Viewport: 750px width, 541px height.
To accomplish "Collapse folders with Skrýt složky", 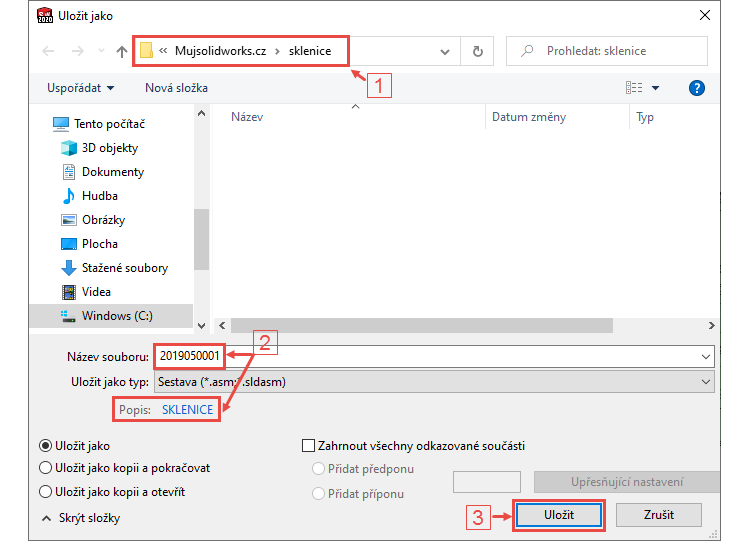I will point(81,518).
